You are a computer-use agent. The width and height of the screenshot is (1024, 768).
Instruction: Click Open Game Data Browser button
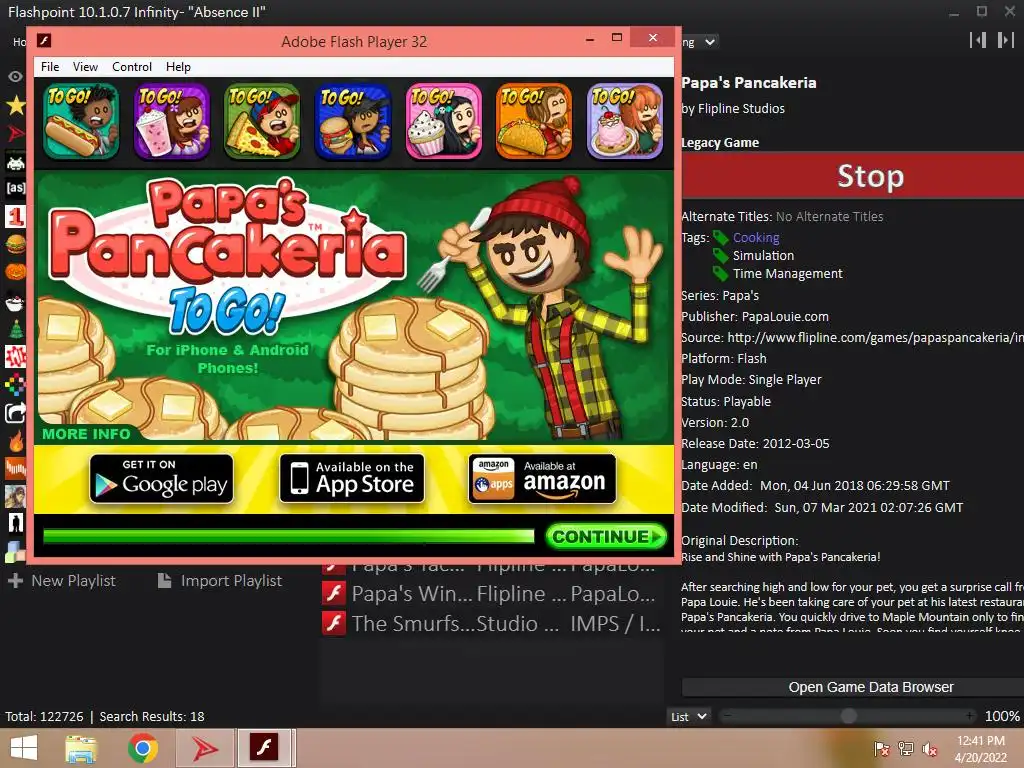point(853,687)
